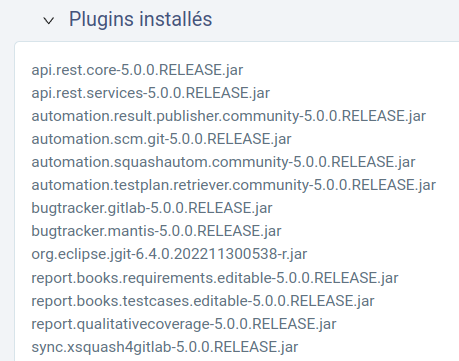Select api.rest.core-5.0.0.RELEASE.jar entry
Viewport: 459px width, 361px height.
pos(137,70)
